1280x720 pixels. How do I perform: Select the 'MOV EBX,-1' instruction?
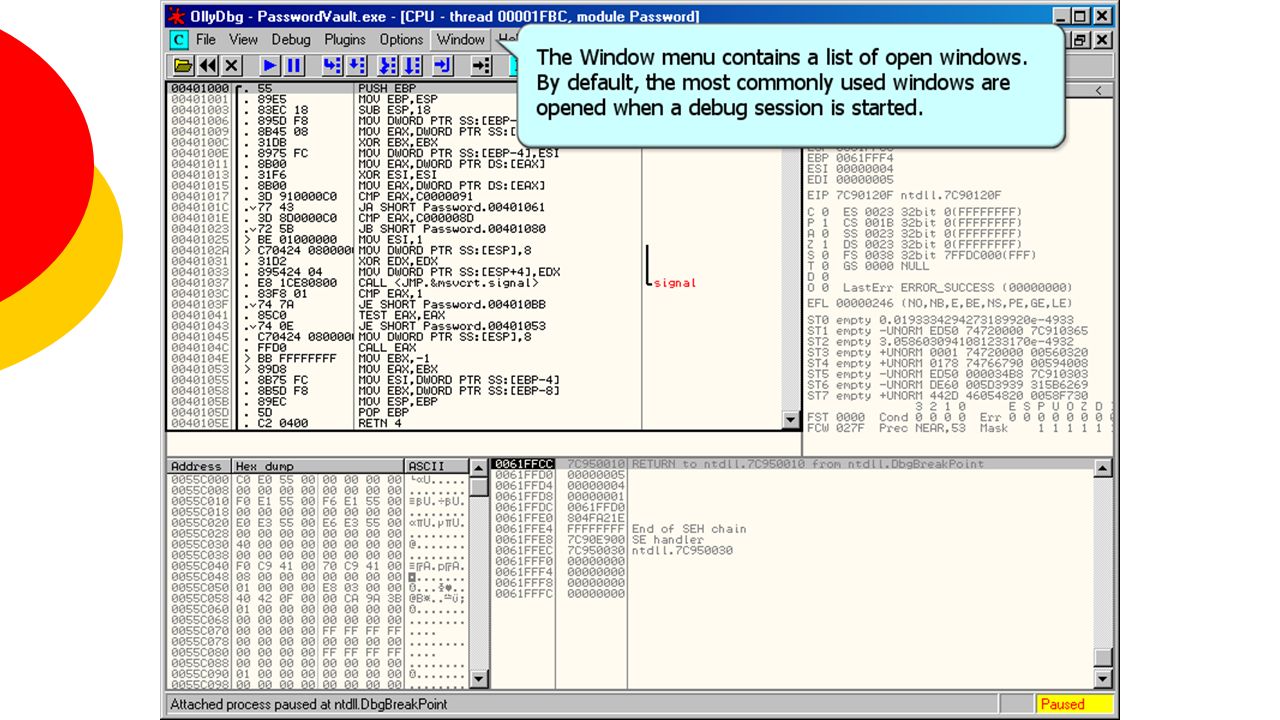[393, 358]
